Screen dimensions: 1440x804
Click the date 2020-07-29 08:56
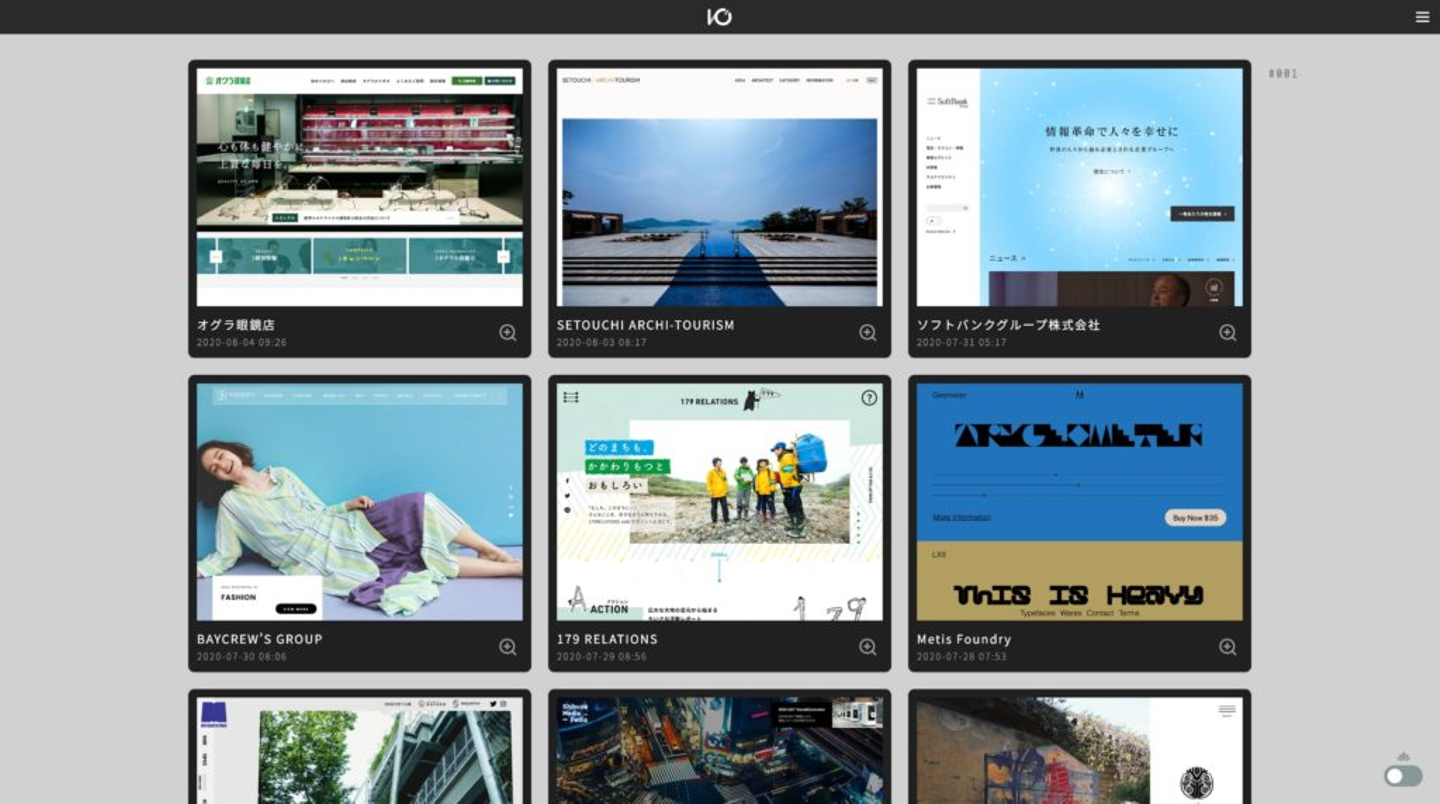pos(602,657)
